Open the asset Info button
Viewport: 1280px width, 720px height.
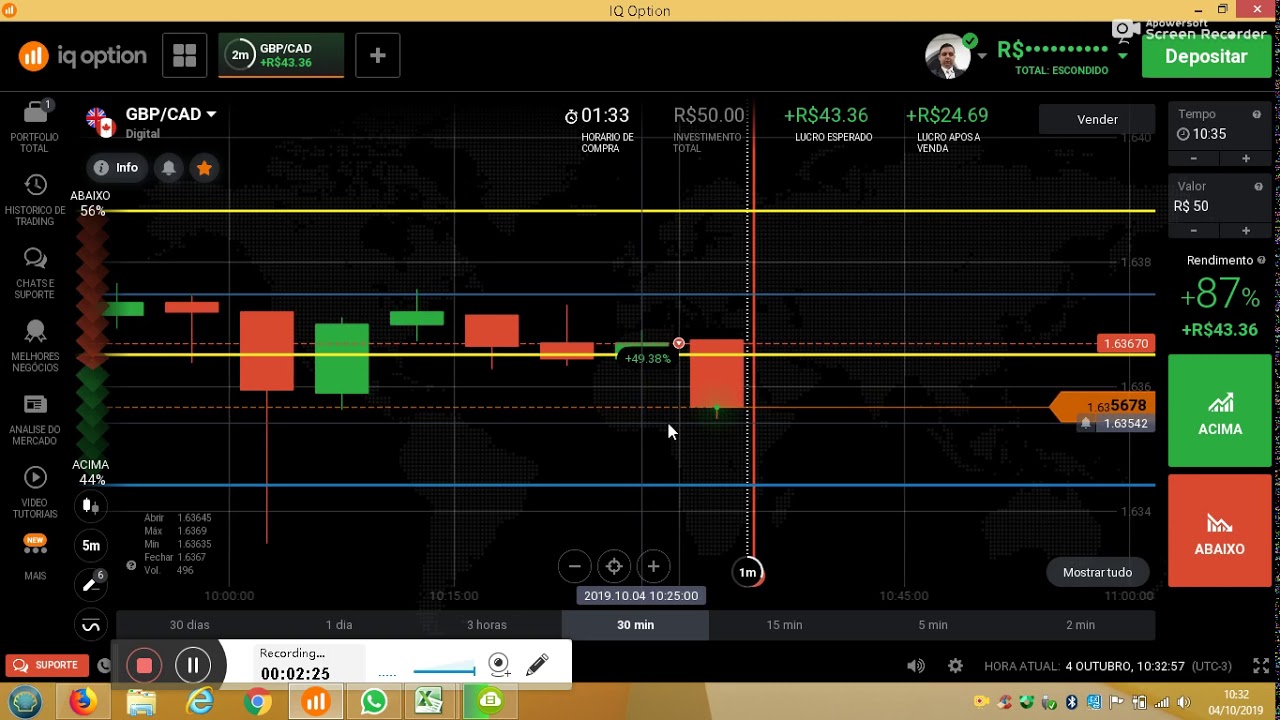115,168
